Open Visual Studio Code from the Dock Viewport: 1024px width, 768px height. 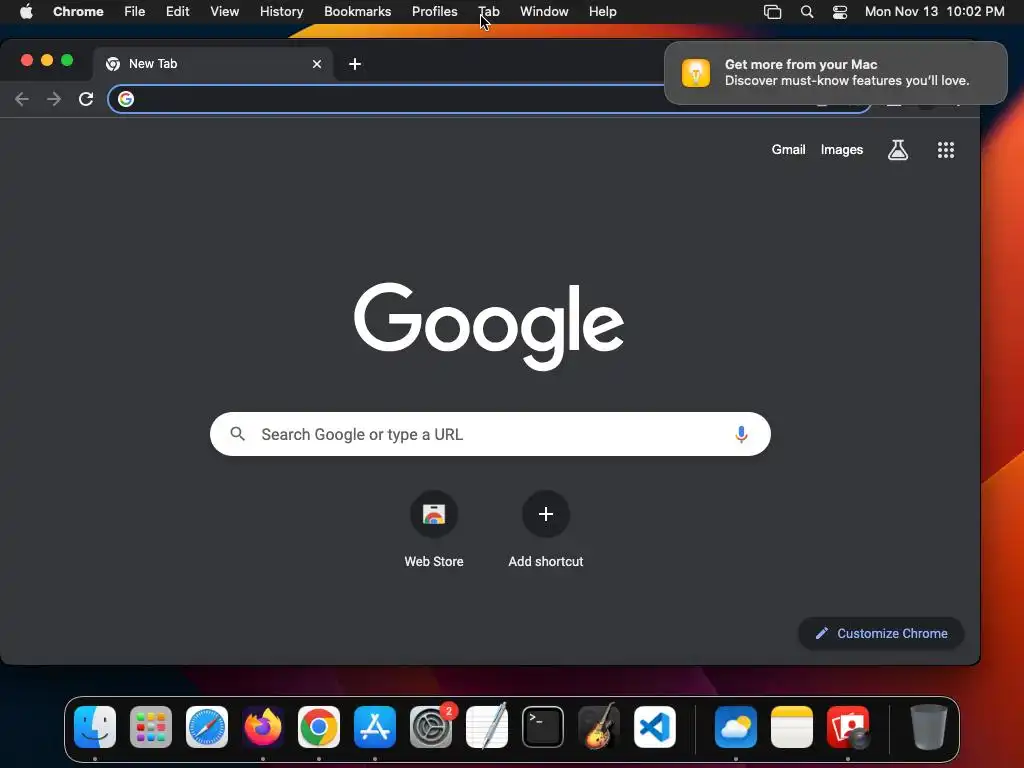pos(654,727)
